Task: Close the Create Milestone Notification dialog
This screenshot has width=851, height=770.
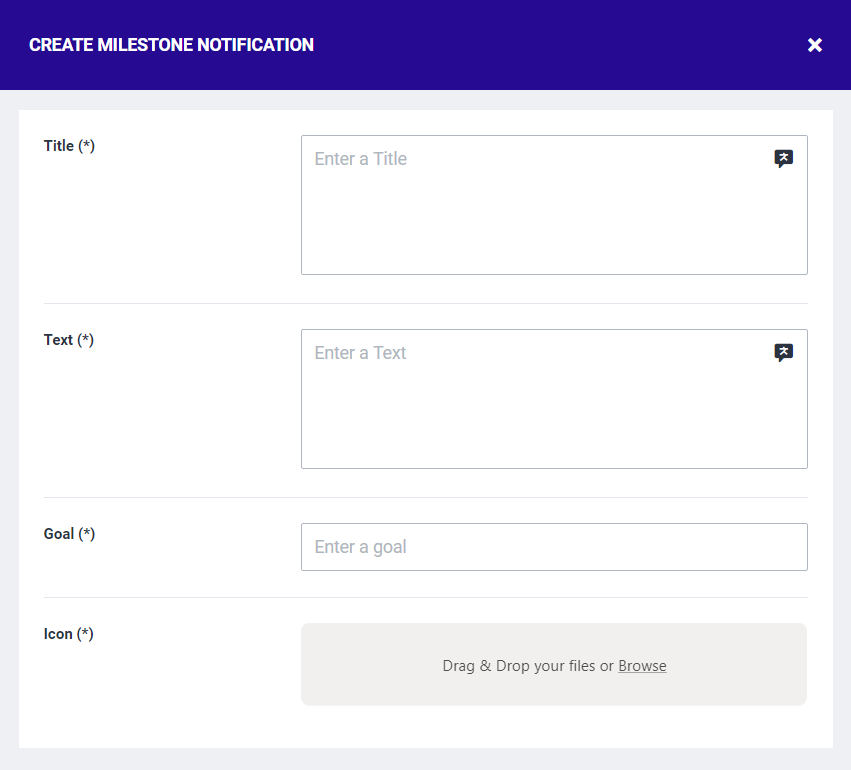Action: [815, 45]
